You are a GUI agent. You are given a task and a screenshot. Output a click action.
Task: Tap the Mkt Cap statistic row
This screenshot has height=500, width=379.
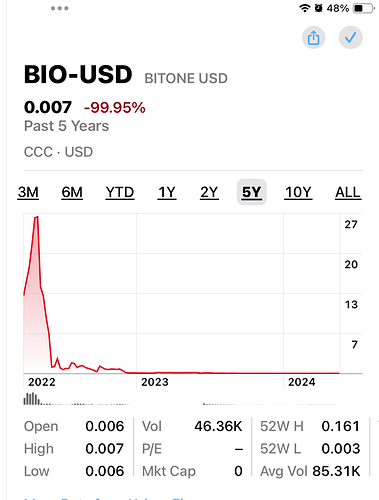pyautogui.click(x=192, y=471)
